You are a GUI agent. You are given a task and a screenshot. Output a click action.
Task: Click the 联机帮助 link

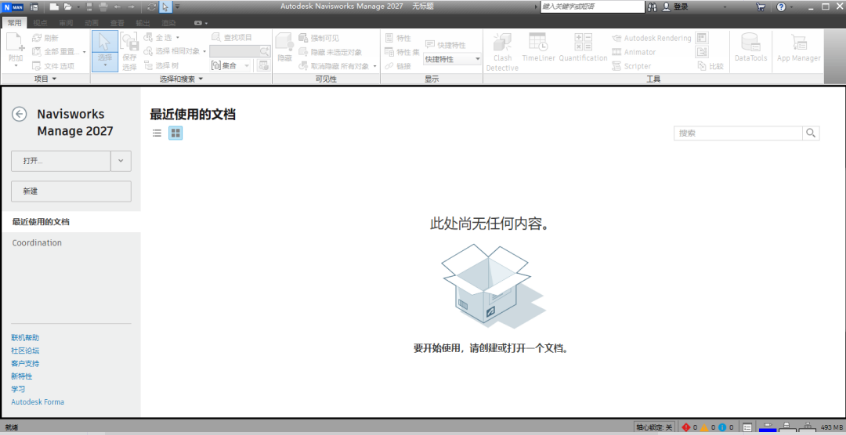pyautogui.click(x=26, y=337)
